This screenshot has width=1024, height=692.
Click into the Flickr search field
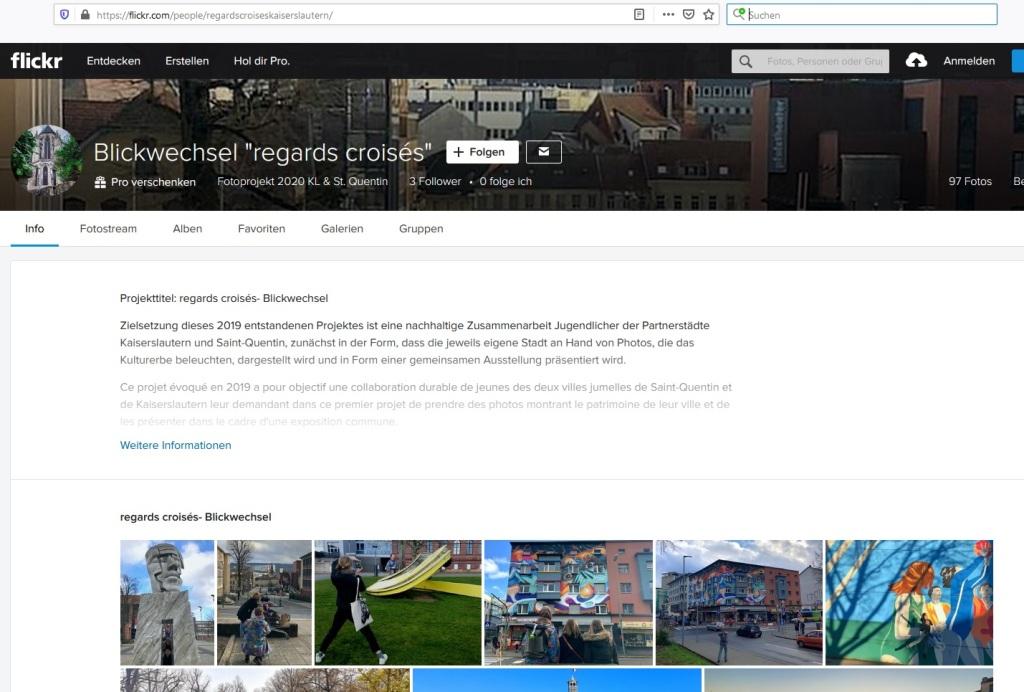point(822,62)
